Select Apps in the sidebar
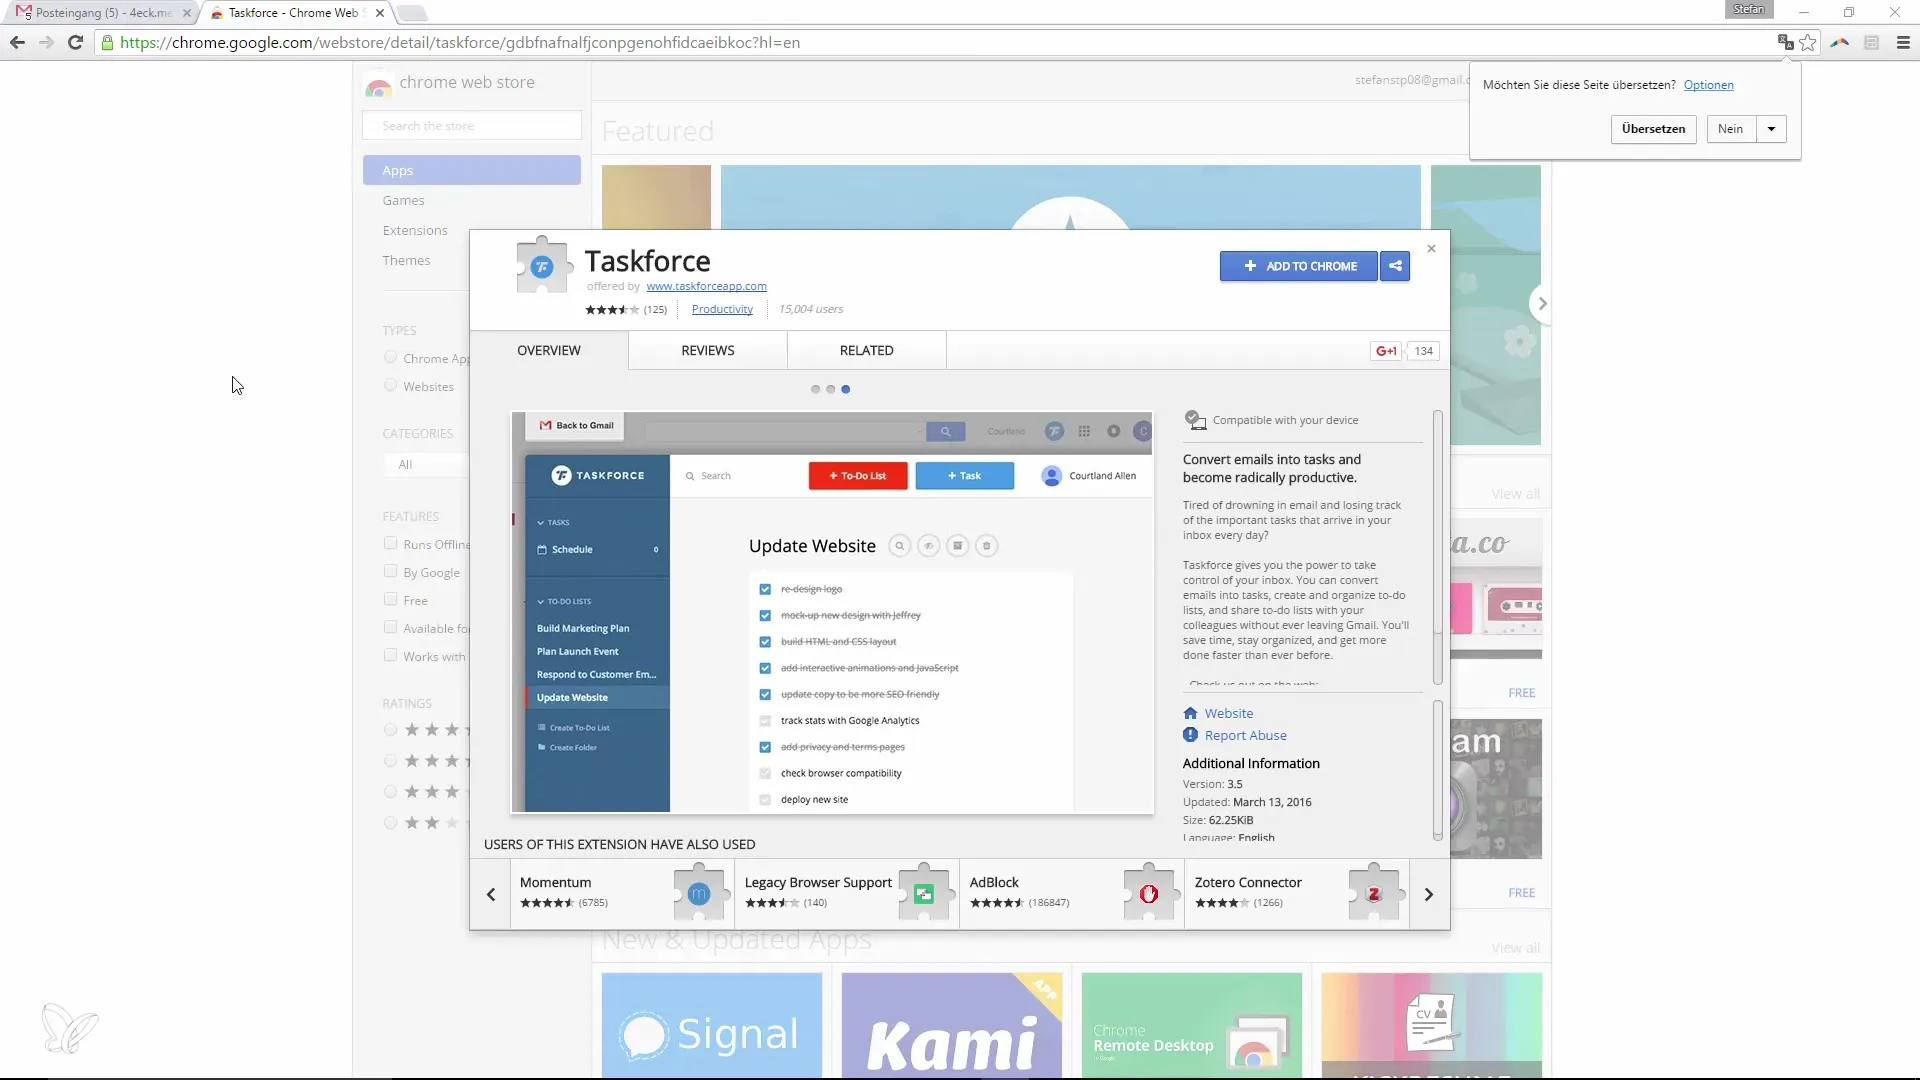The image size is (1920, 1080). click(x=472, y=170)
